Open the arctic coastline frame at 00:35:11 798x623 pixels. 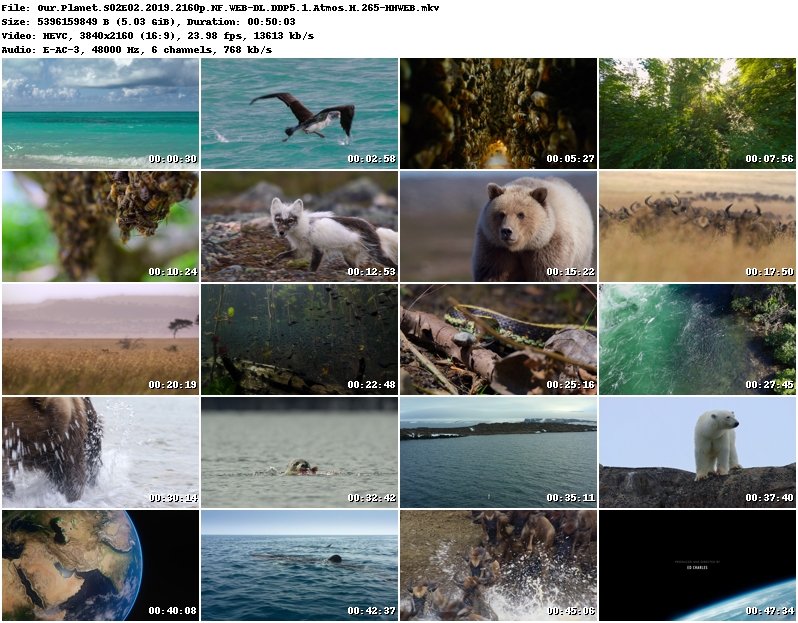click(x=498, y=452)
